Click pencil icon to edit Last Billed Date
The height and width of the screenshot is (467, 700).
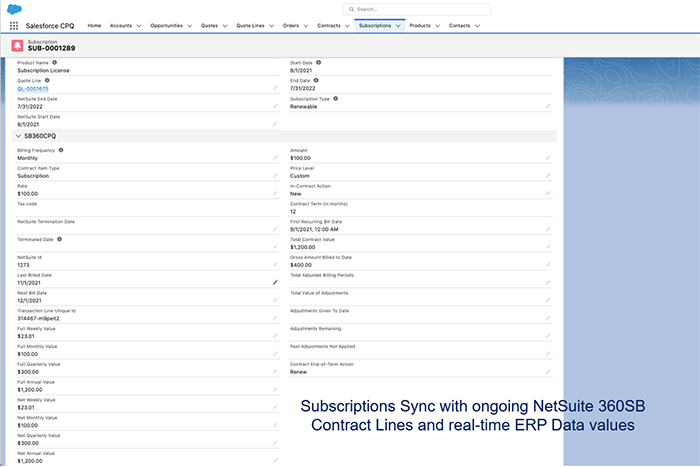click(275, 283)
